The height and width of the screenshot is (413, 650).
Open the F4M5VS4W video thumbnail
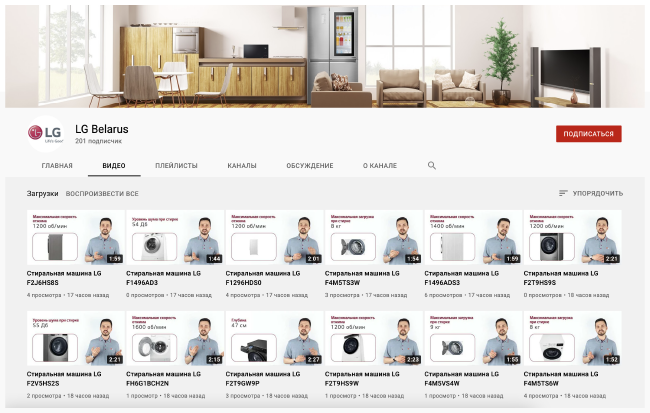(473, 338)
